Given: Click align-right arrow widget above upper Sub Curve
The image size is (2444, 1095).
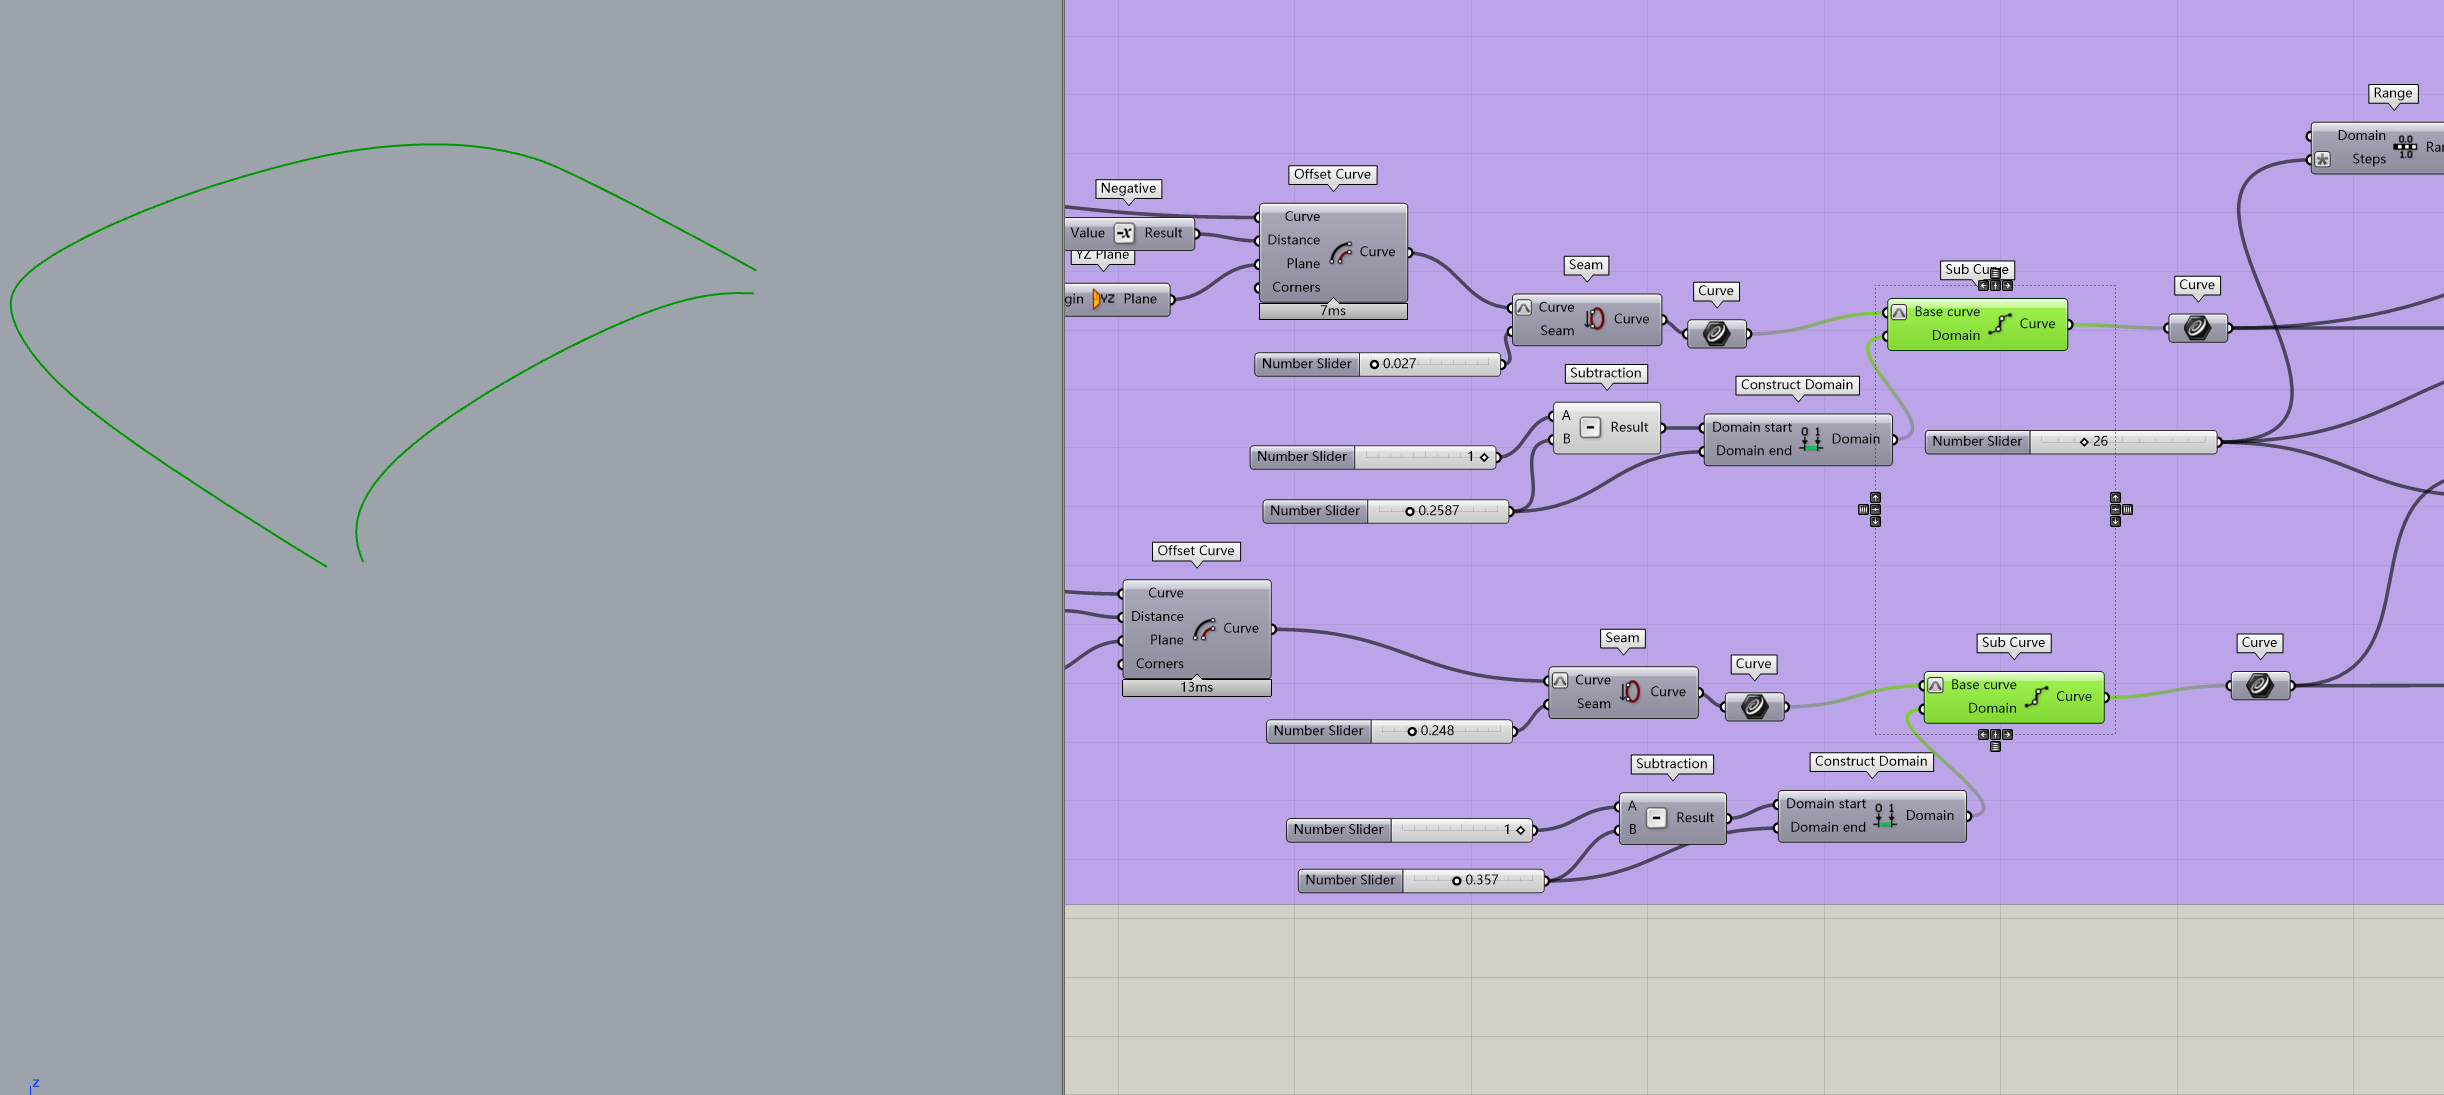Looking at the screenshot, I should coord(2007,286).
